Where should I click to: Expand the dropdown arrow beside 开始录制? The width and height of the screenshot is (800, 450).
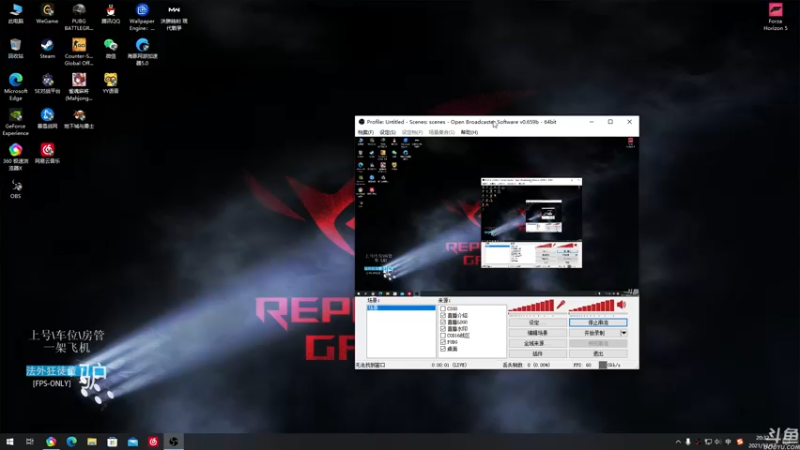[623, 333]
